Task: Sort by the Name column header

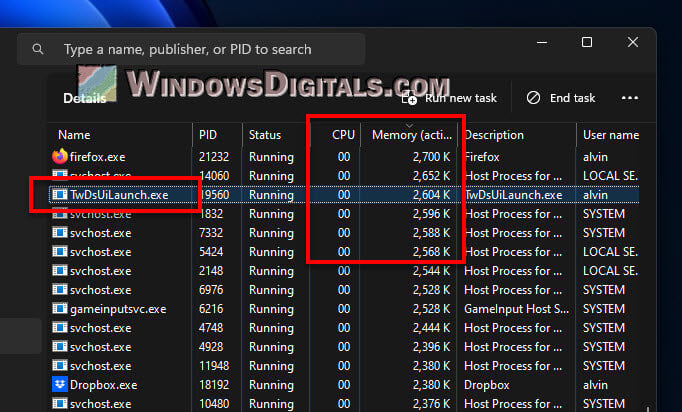Action: [74, 135]
